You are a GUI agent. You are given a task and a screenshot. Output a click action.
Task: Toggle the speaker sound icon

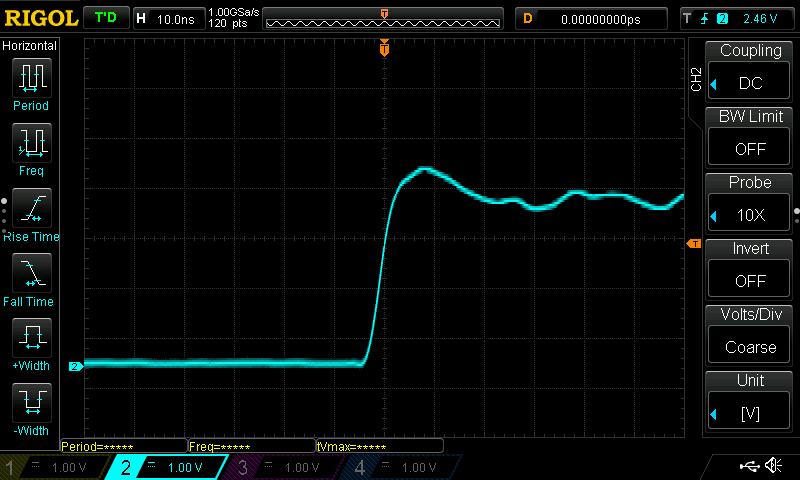coord(773,466)
